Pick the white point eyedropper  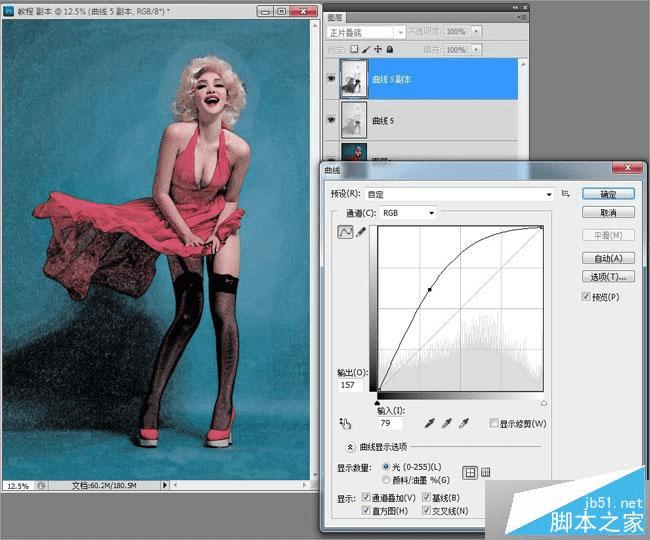click(x=463, y=423)
